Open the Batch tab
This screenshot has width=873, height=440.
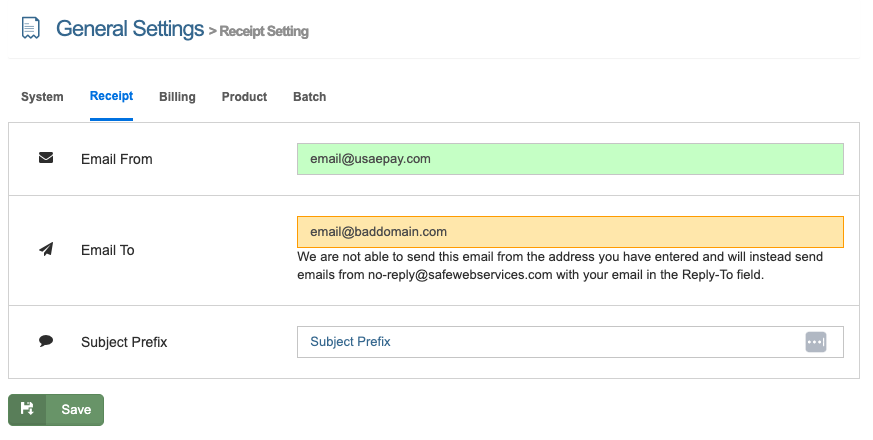(x=309, y=97)
